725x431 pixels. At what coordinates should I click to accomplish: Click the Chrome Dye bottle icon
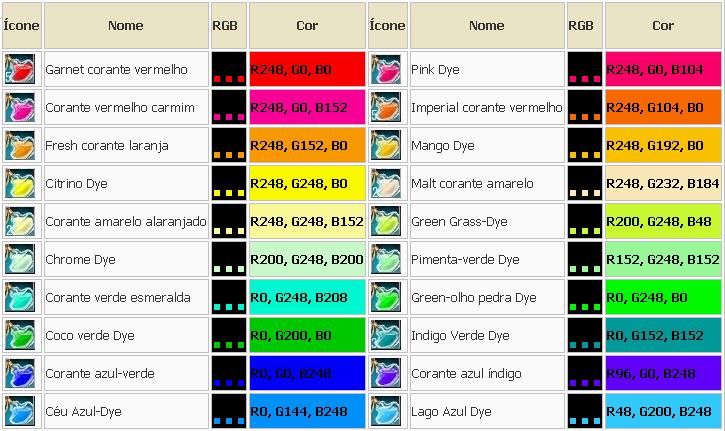(20, 259)
